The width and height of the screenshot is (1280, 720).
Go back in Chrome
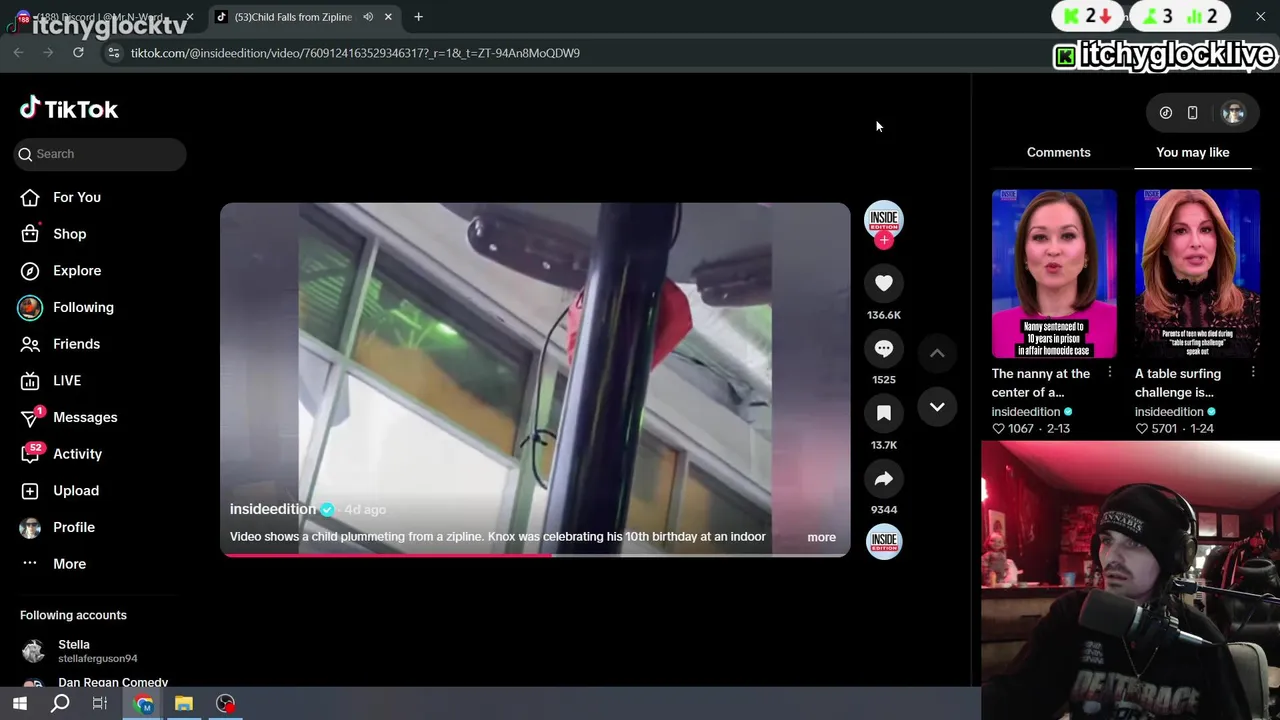(x=19, y=53)
